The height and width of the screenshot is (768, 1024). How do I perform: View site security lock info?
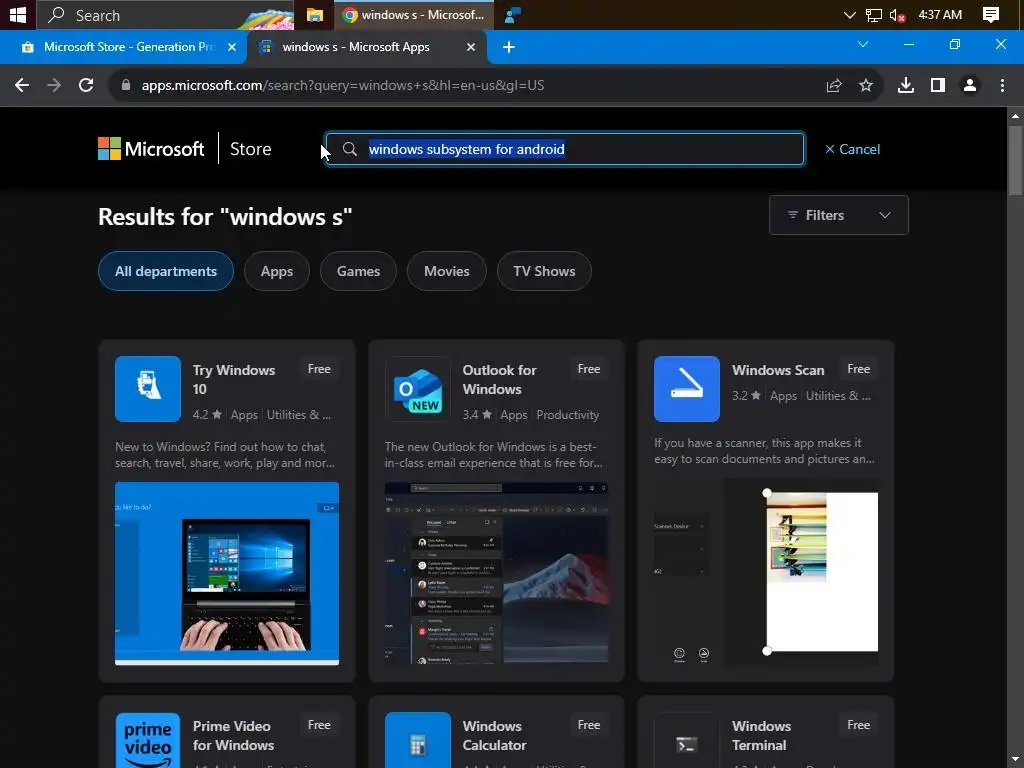coord(126,86)
